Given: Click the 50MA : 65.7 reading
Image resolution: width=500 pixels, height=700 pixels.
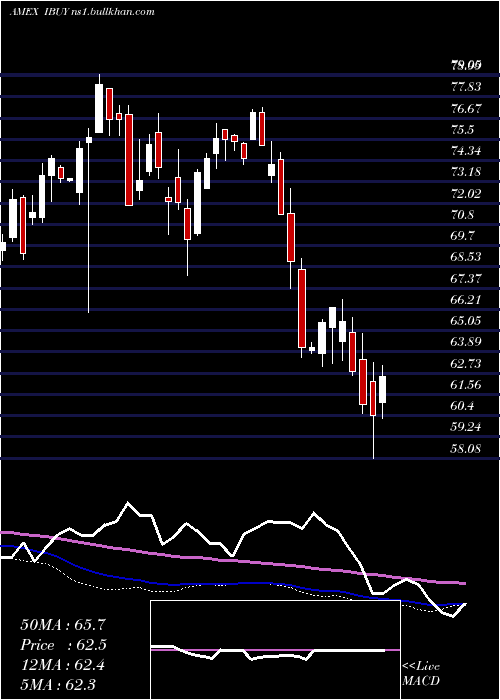Looking at the screenshot, I should click(x=63, y=625).
